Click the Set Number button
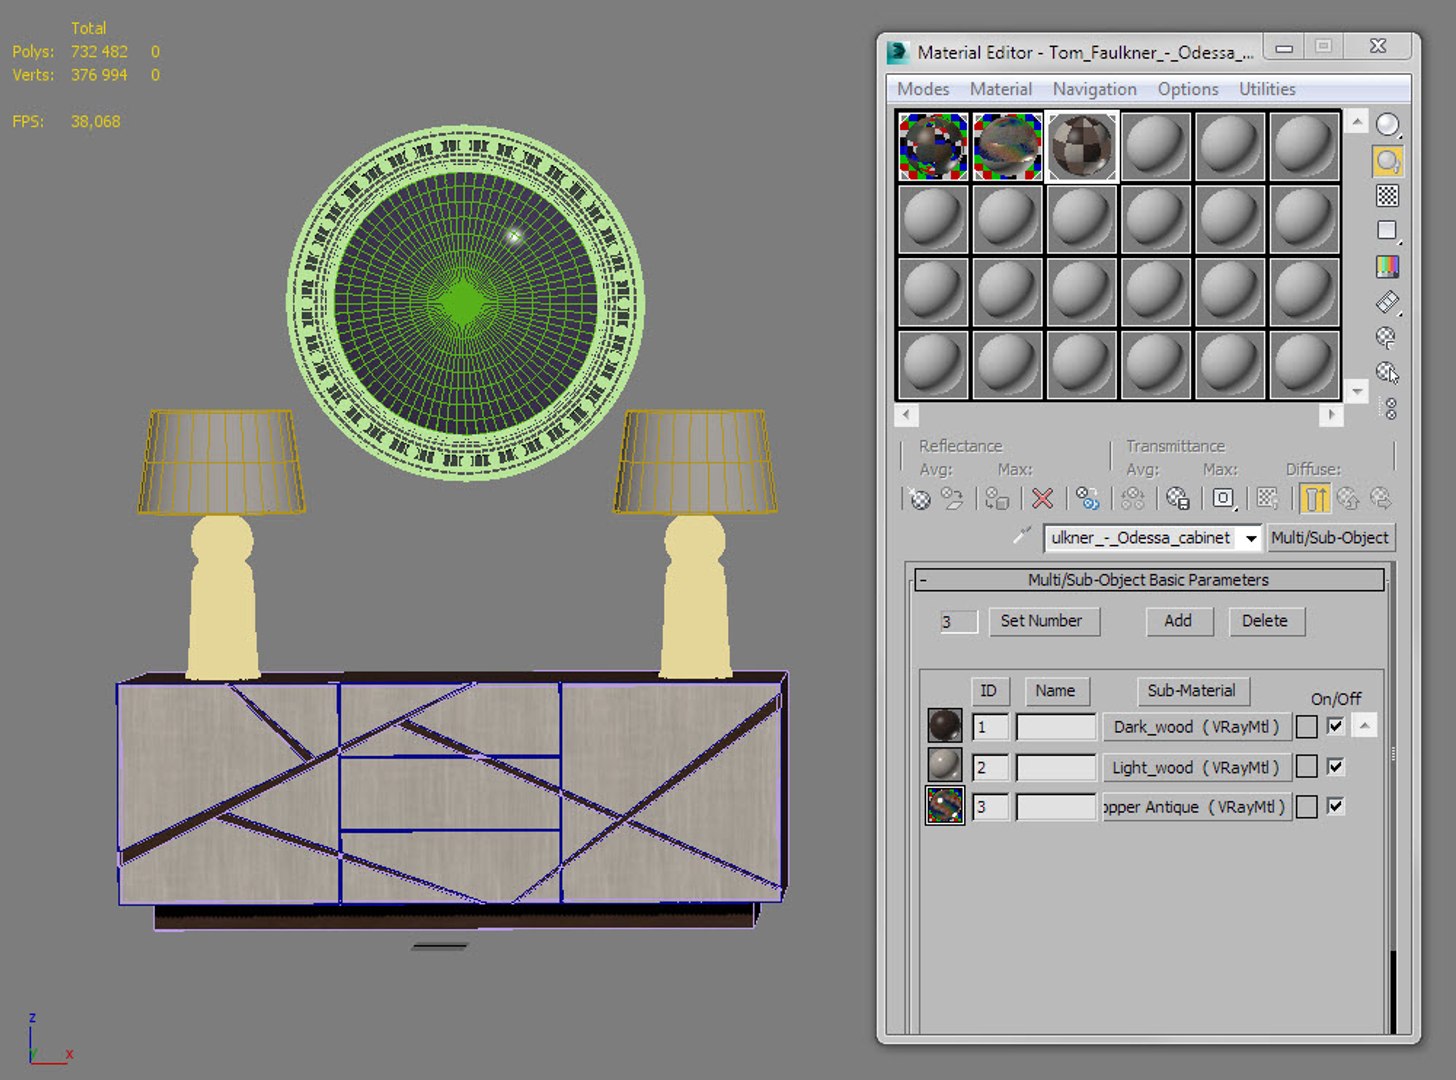 tap(1043, 621)
